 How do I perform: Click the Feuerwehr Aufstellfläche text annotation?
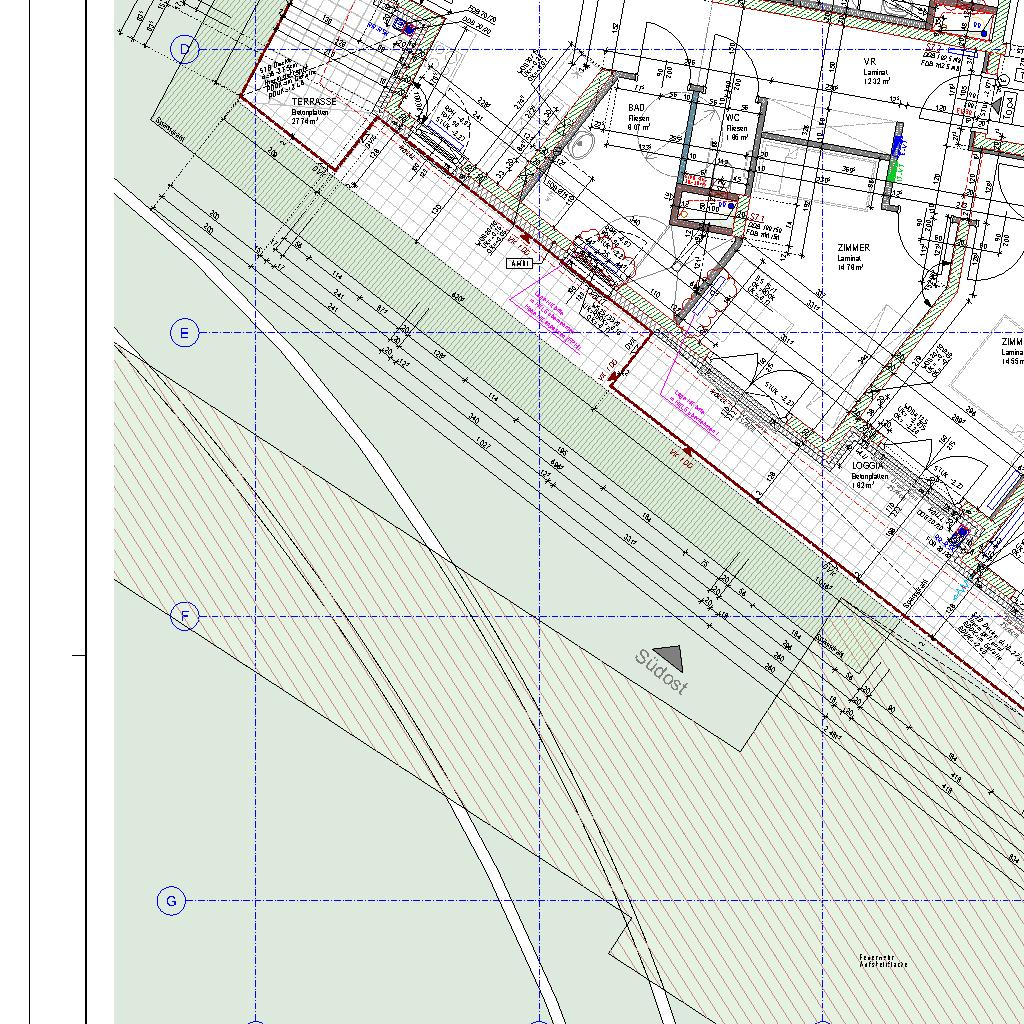point(883,961)
